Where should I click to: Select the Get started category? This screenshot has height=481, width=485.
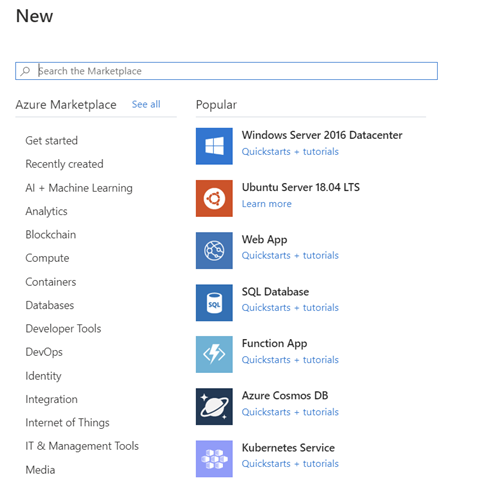52,141
